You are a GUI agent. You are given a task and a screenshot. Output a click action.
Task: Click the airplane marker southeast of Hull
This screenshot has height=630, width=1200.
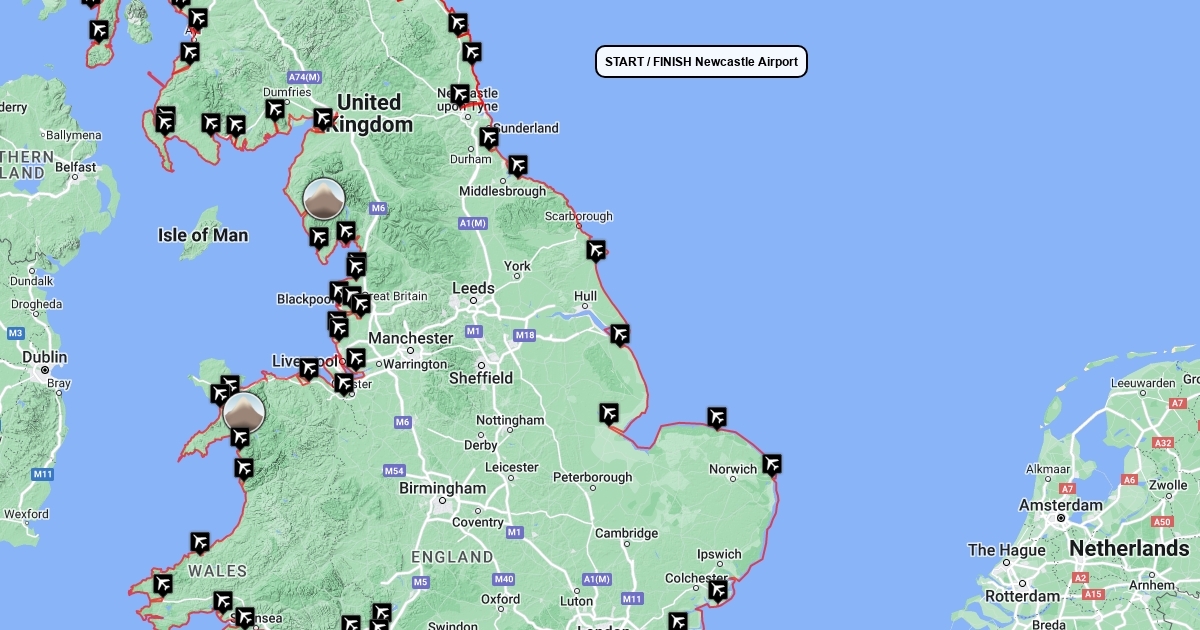point(620,335)
